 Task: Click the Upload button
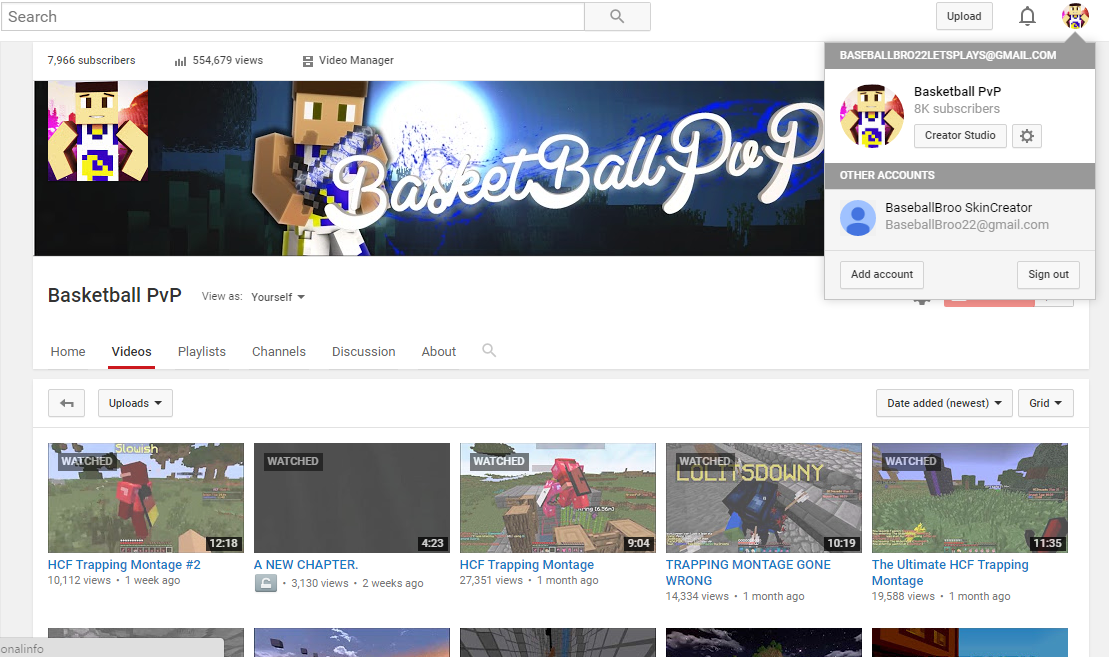point(964,16)
